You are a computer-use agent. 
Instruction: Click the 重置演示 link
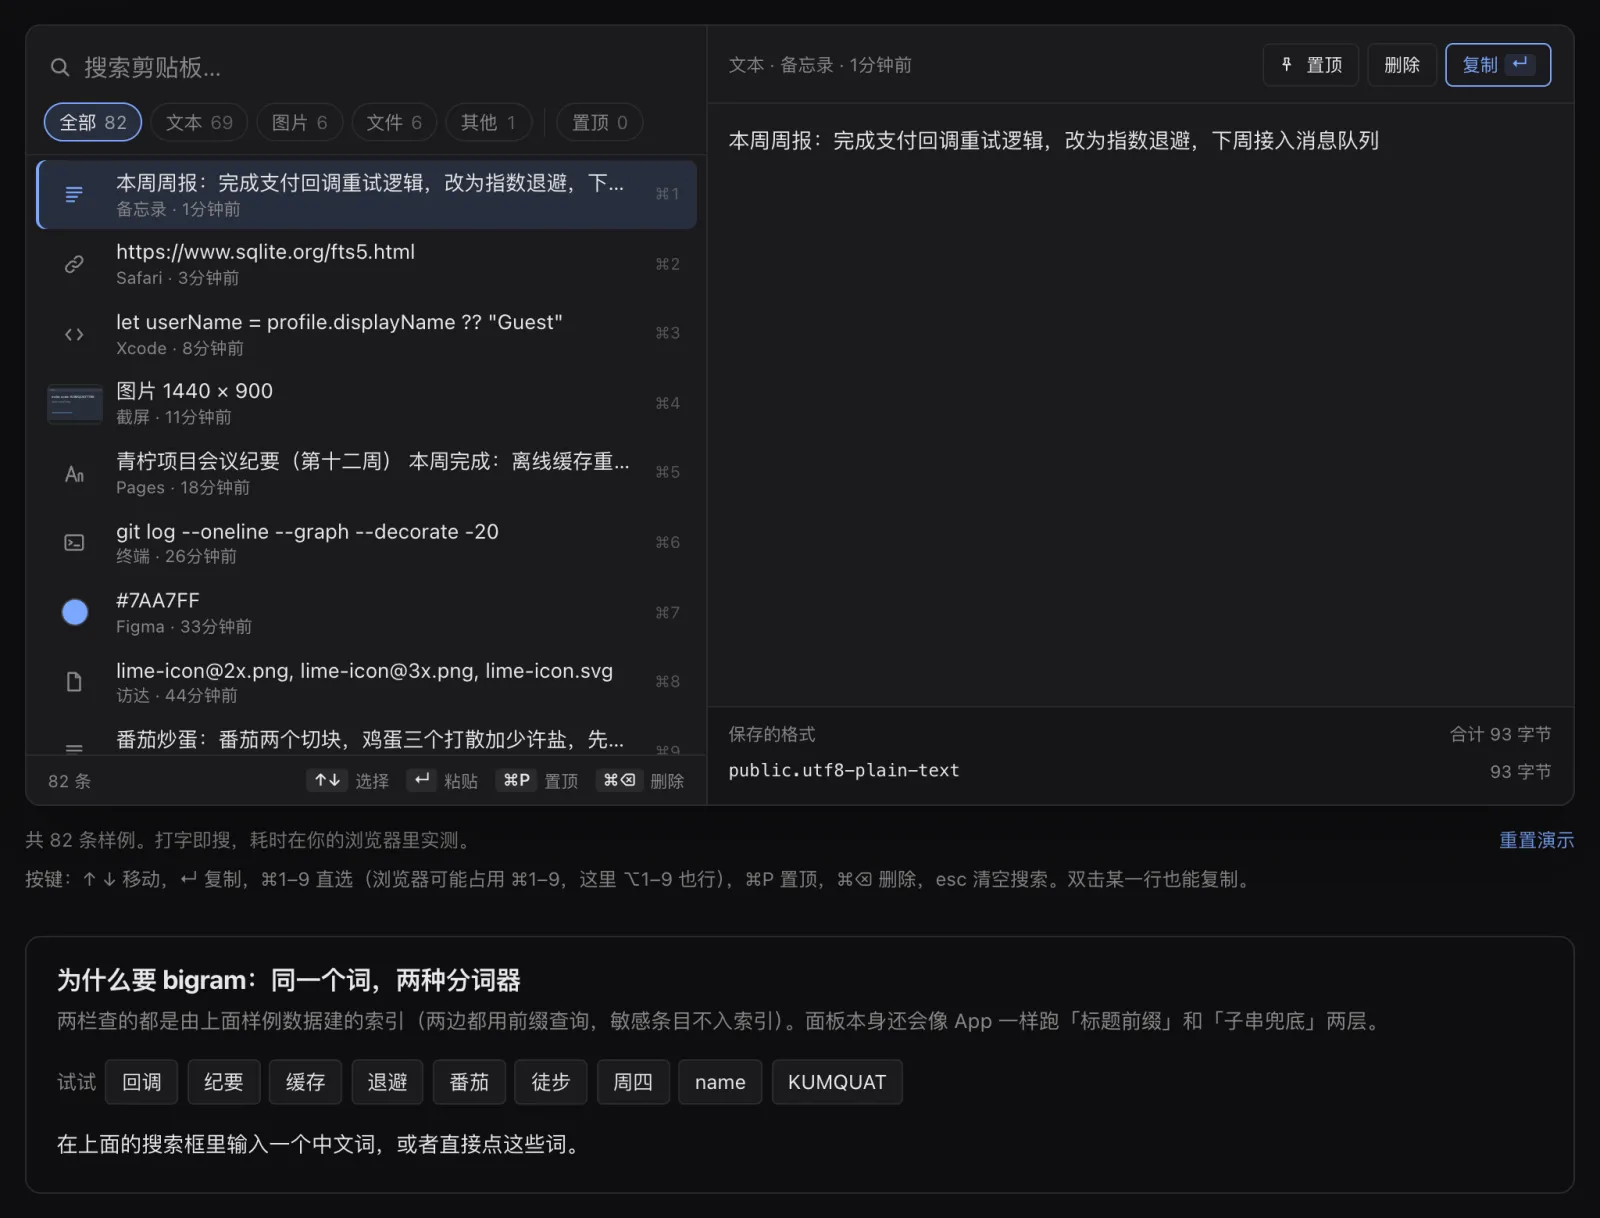pyautogui.click(x=1536, y=840)
